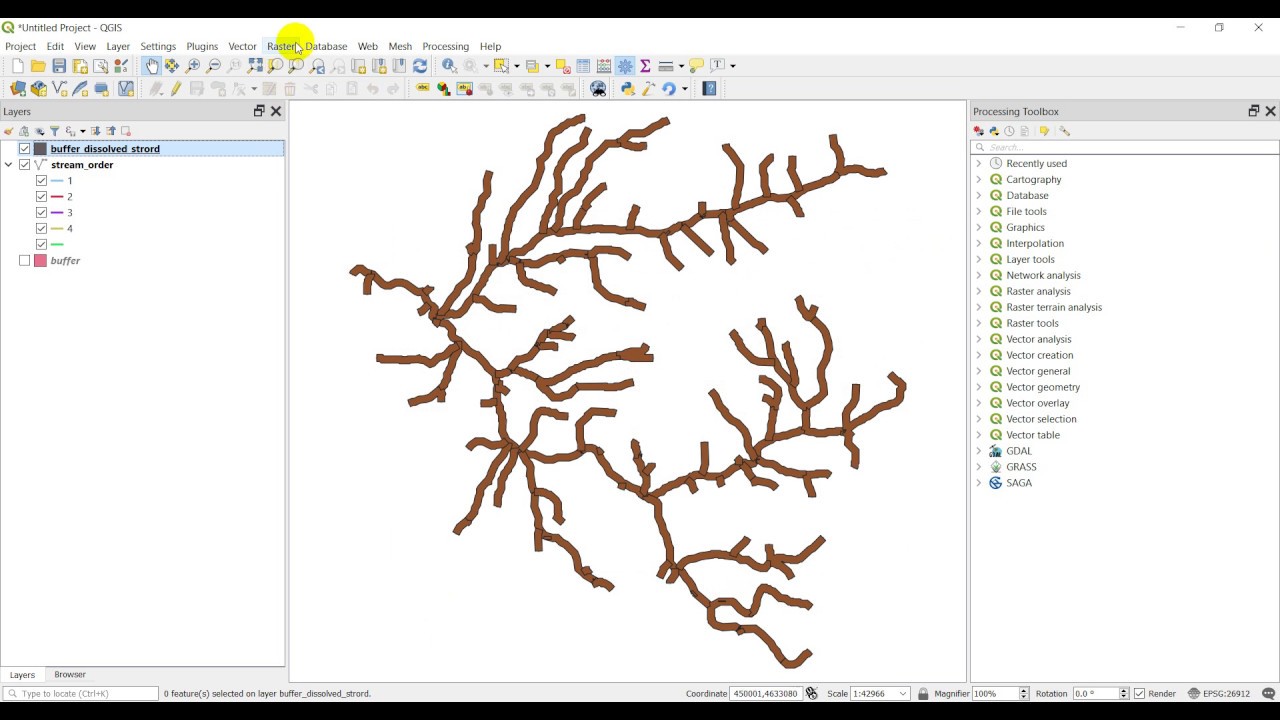The image size is (1280, 720).
Task: Uncheck the stream_order layer checkbox
Action: click(25, 165)
